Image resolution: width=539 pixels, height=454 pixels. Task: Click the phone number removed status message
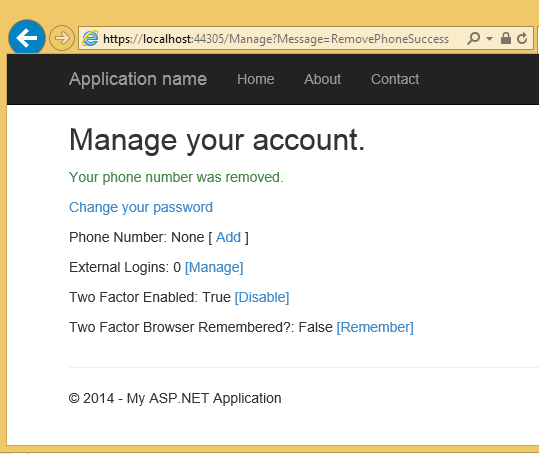point(176,177)
